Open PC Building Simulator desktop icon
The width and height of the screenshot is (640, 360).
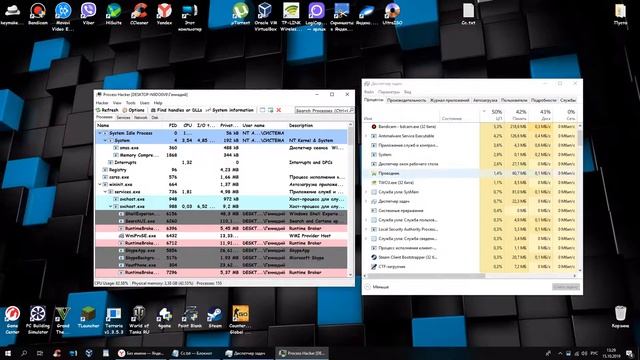pyautogui.click(x=38, y=320)
